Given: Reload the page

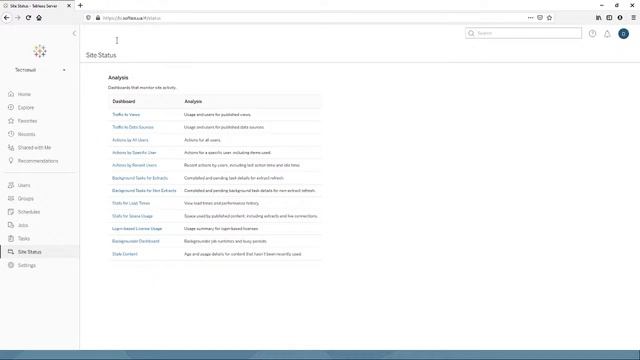Looking at the screenshot, I should coord(28,18).
